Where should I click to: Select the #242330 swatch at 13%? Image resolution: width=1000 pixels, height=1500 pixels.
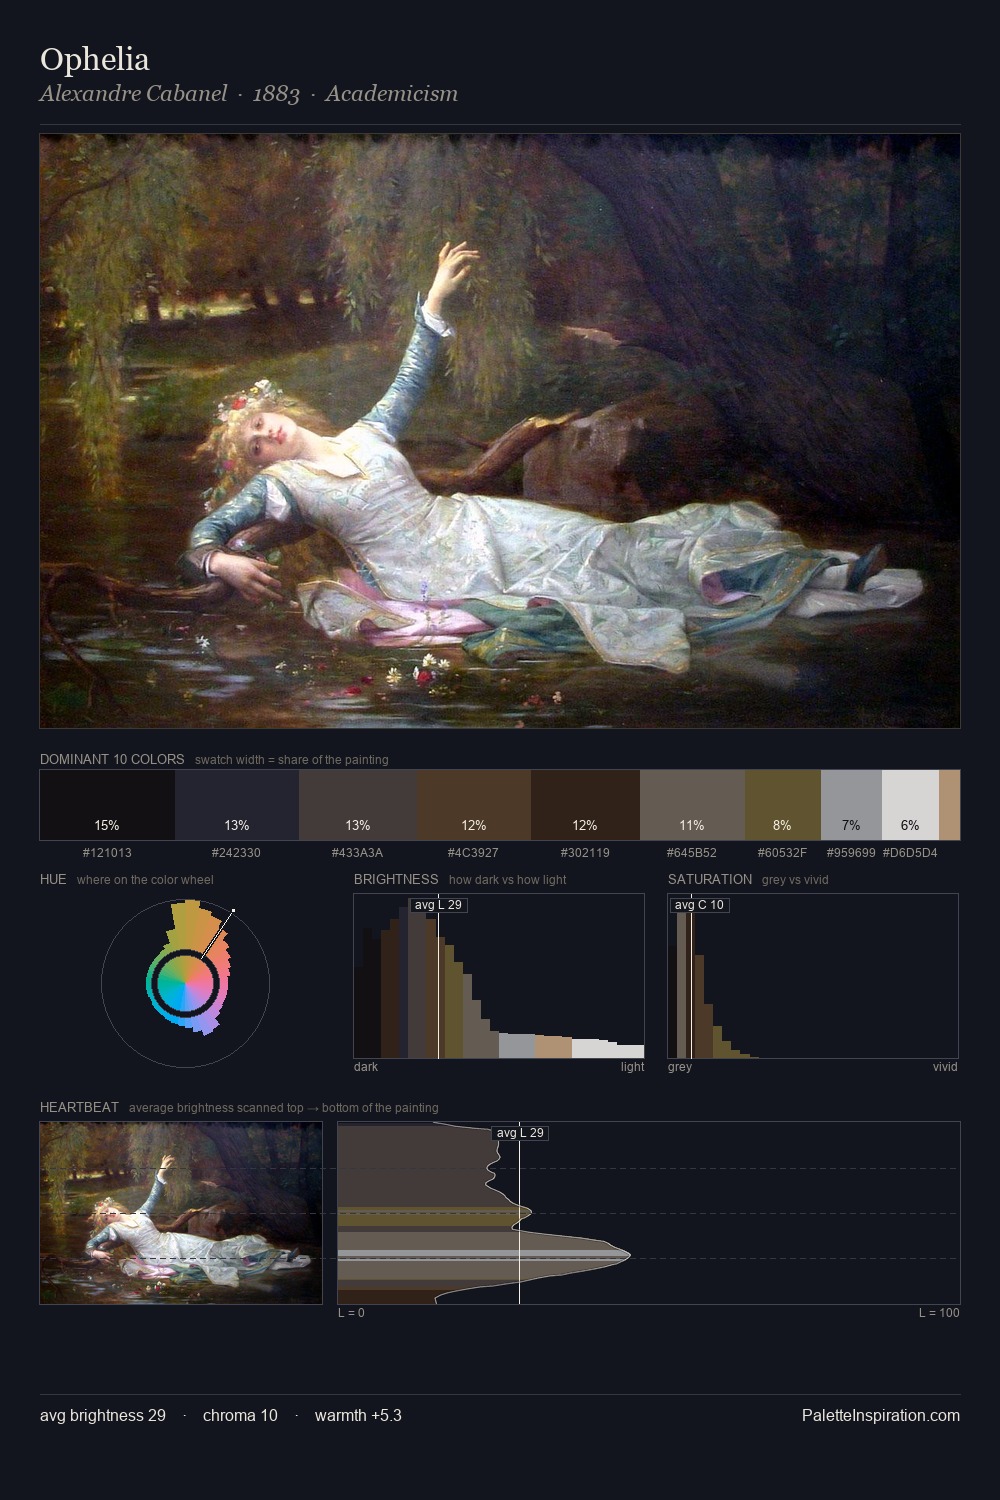237,805
